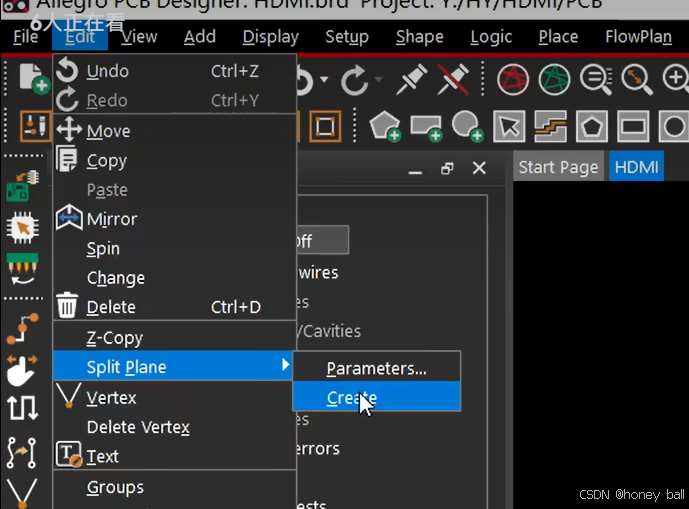
Task: Choose Change in the Edit menu
Action: [175, 278]
